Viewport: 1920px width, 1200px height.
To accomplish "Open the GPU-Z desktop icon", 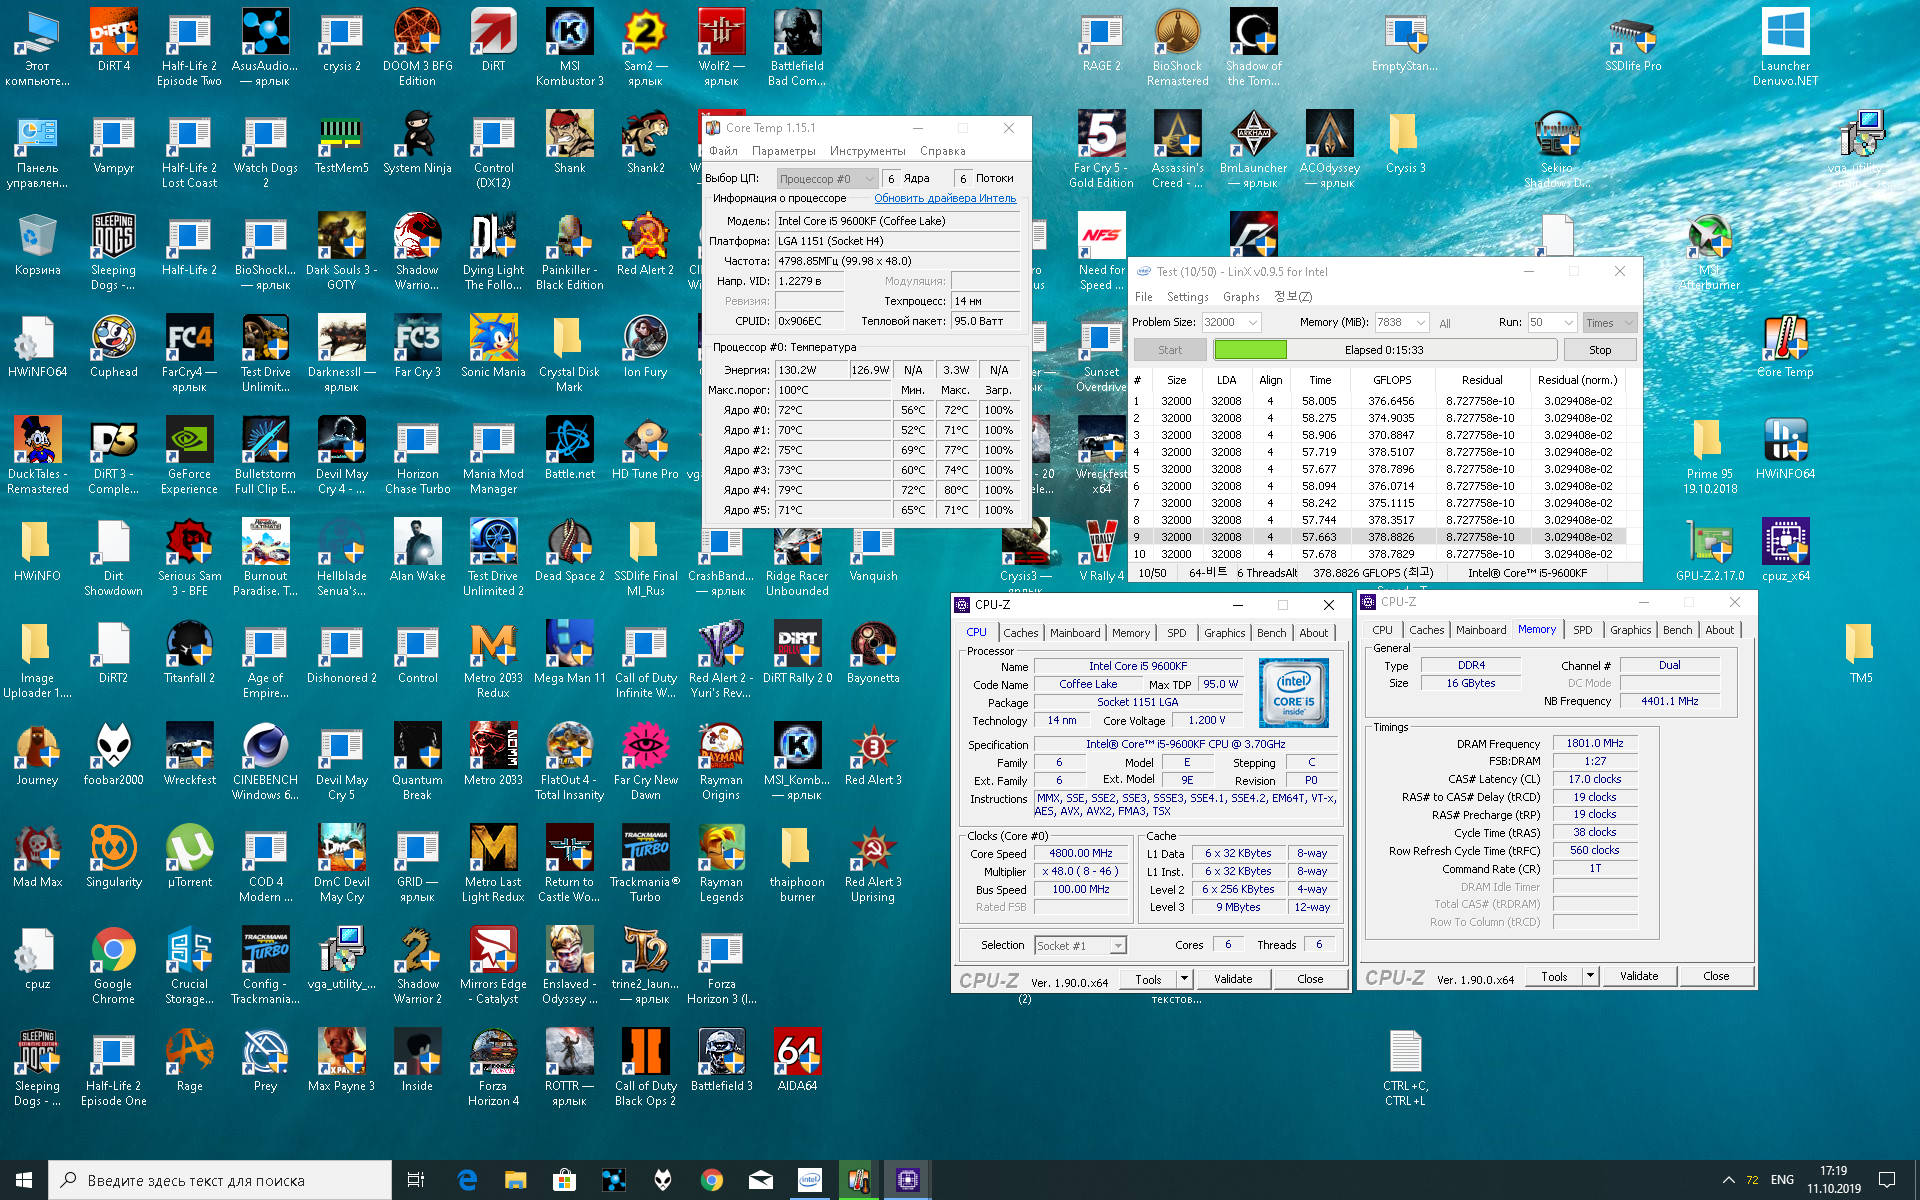I will (1709, 543).
